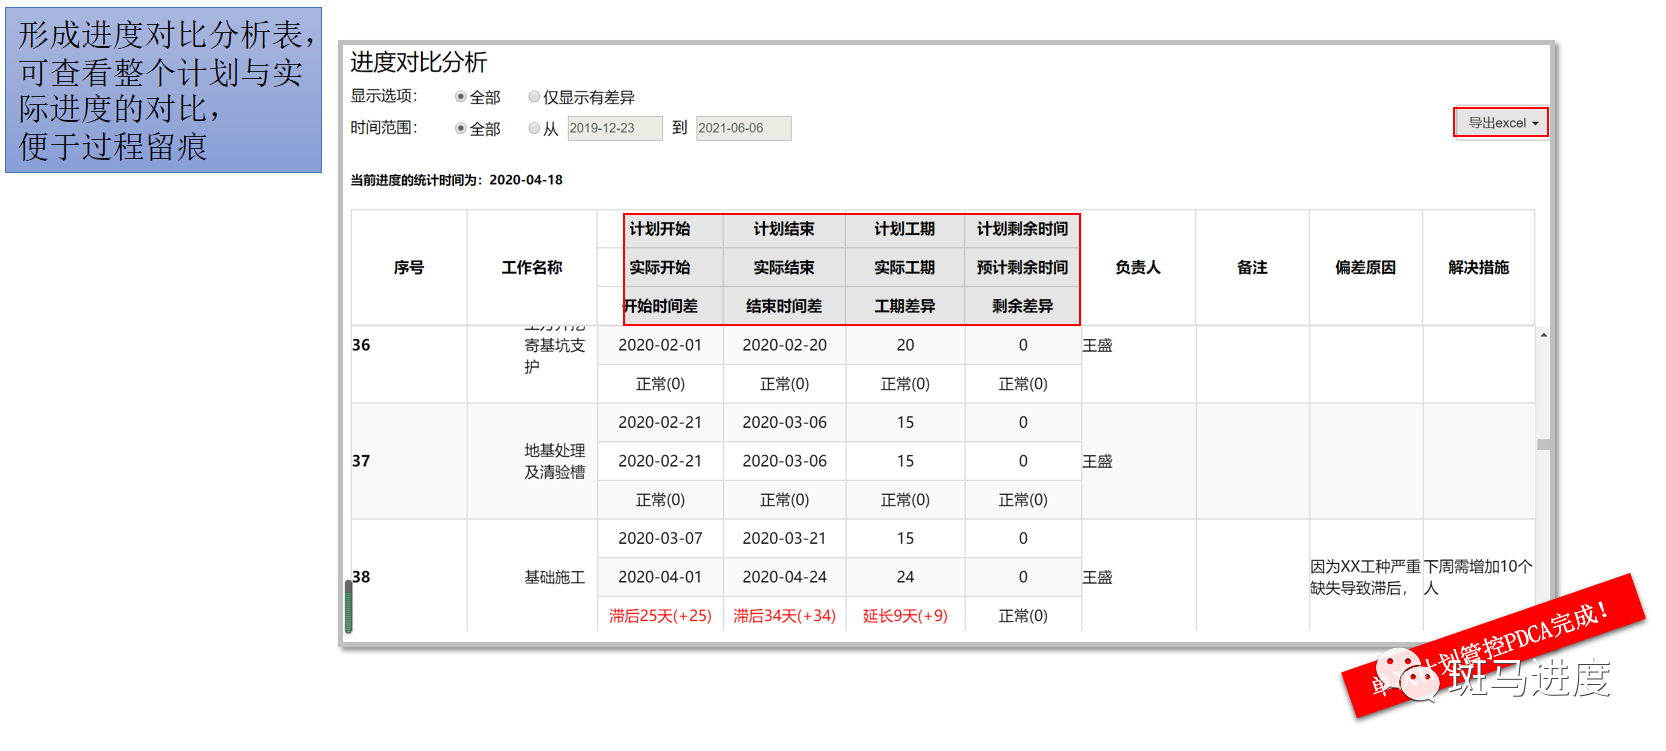Click 计划结束 column header
This screenshot has width=1666, height=751.
(784, 229)
